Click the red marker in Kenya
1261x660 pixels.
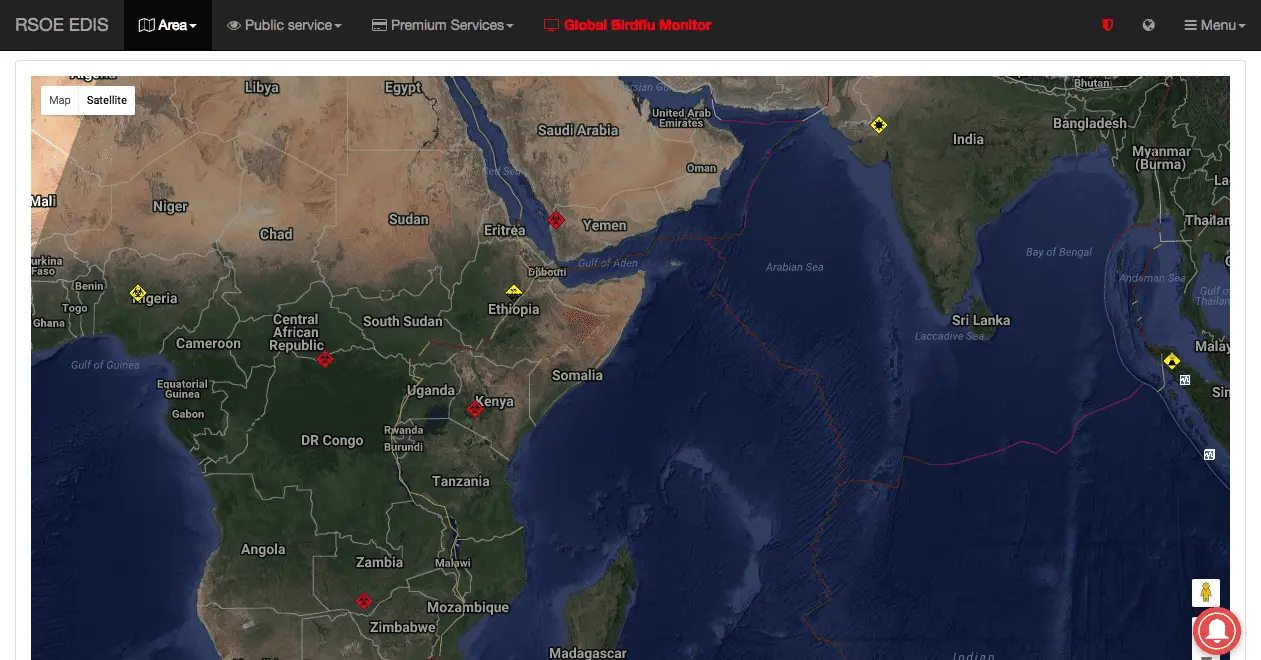click(x=475, y=409)
